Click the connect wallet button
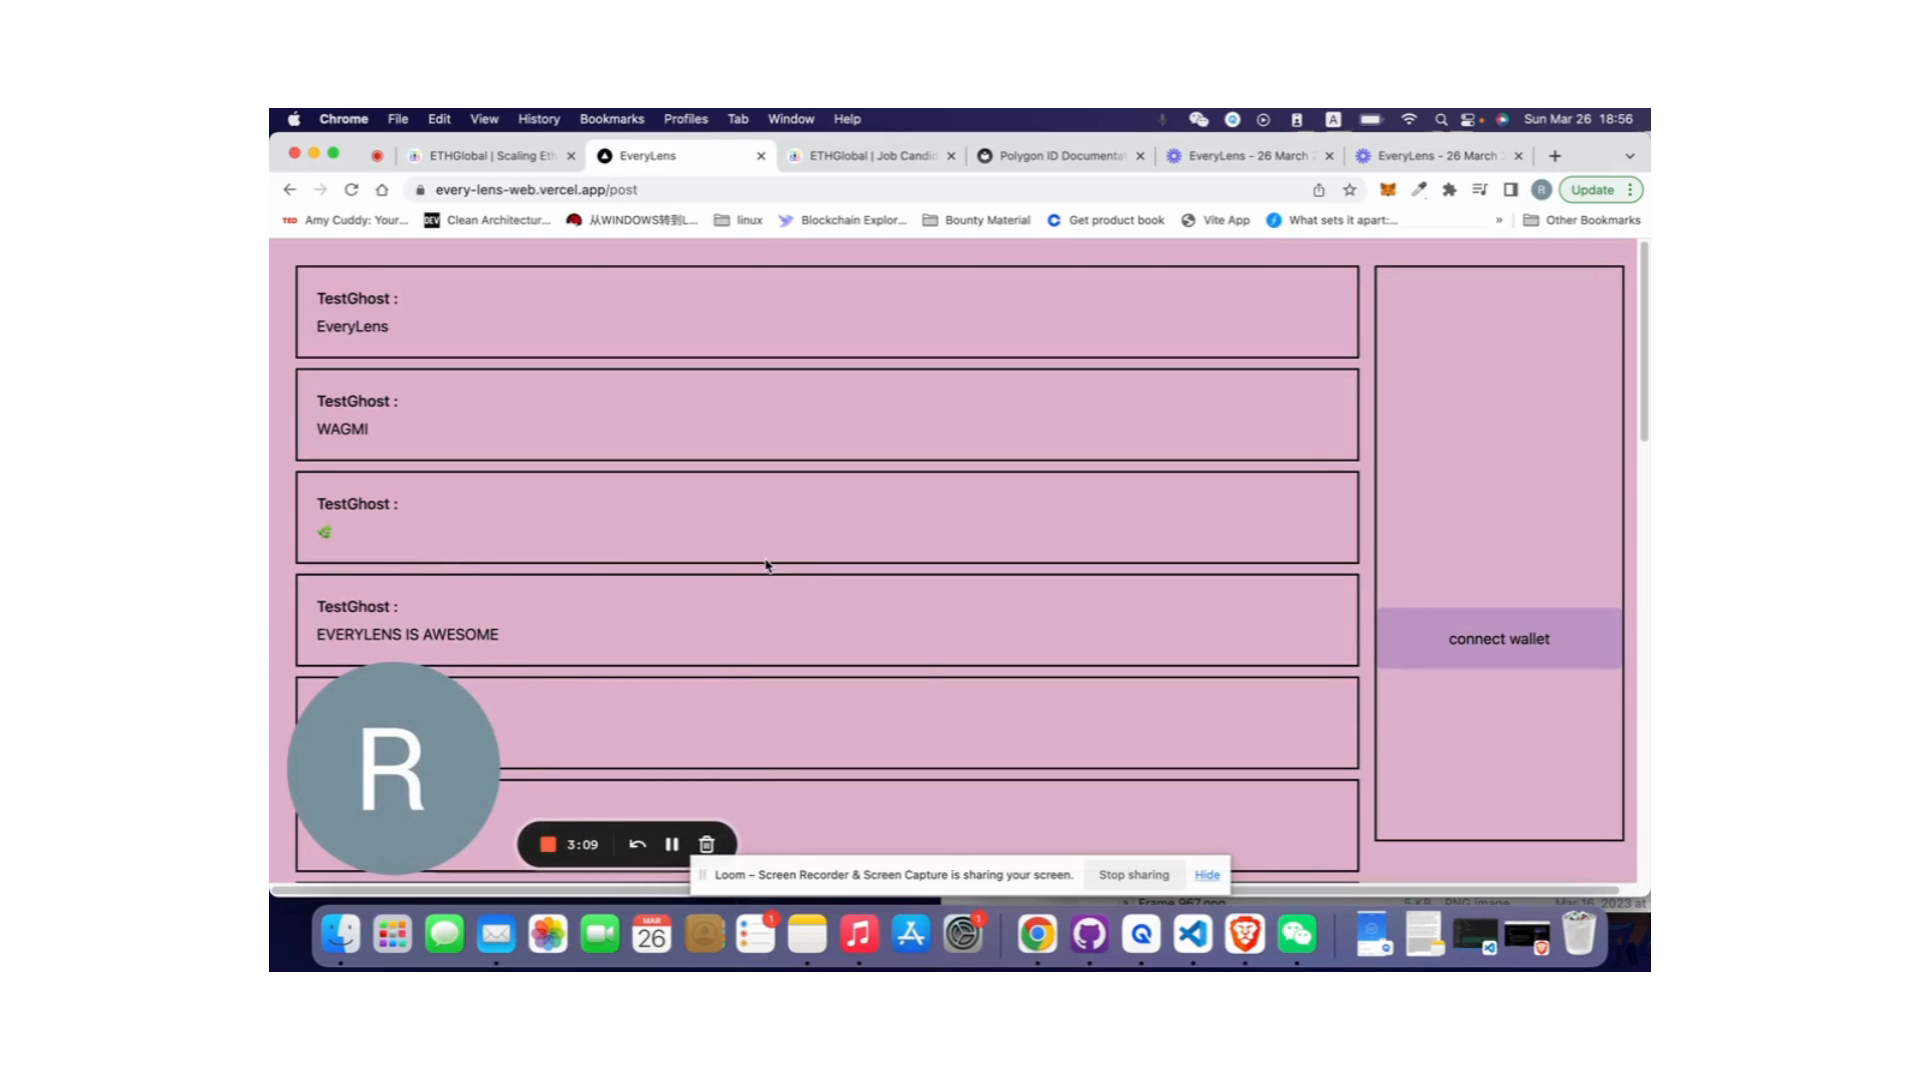 click(1499, 638)
